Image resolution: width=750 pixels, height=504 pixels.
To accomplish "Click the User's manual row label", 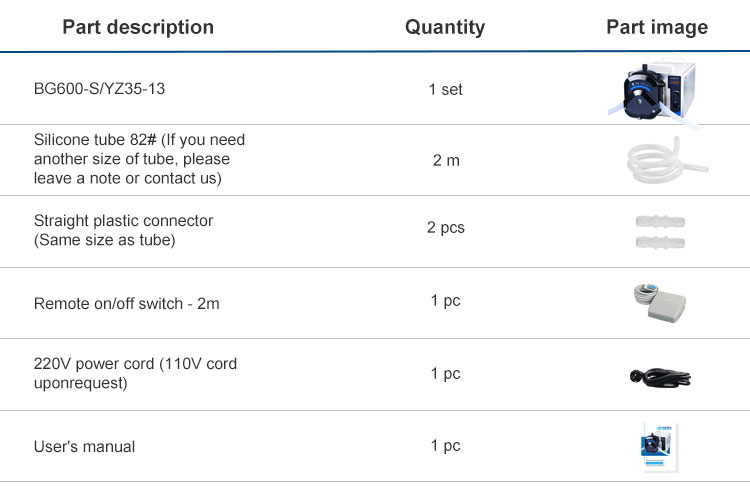I will pyautogui.click(x=84, y=447).
